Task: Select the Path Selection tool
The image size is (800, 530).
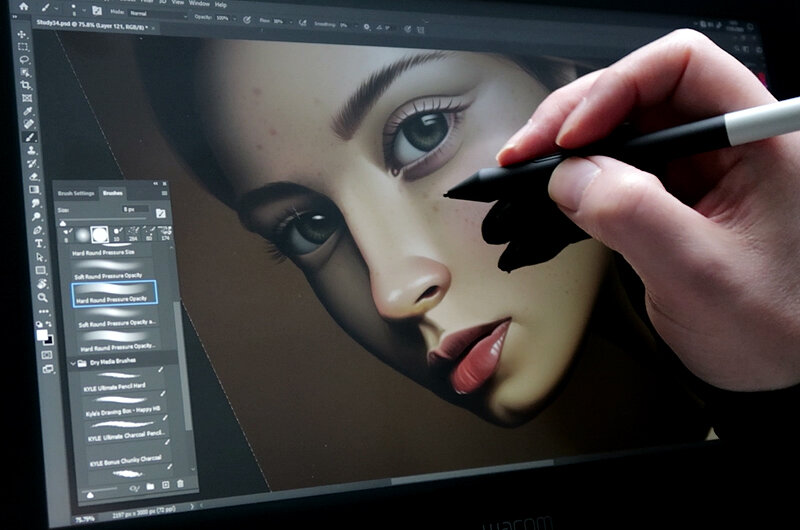Action: tap(40, 257)
